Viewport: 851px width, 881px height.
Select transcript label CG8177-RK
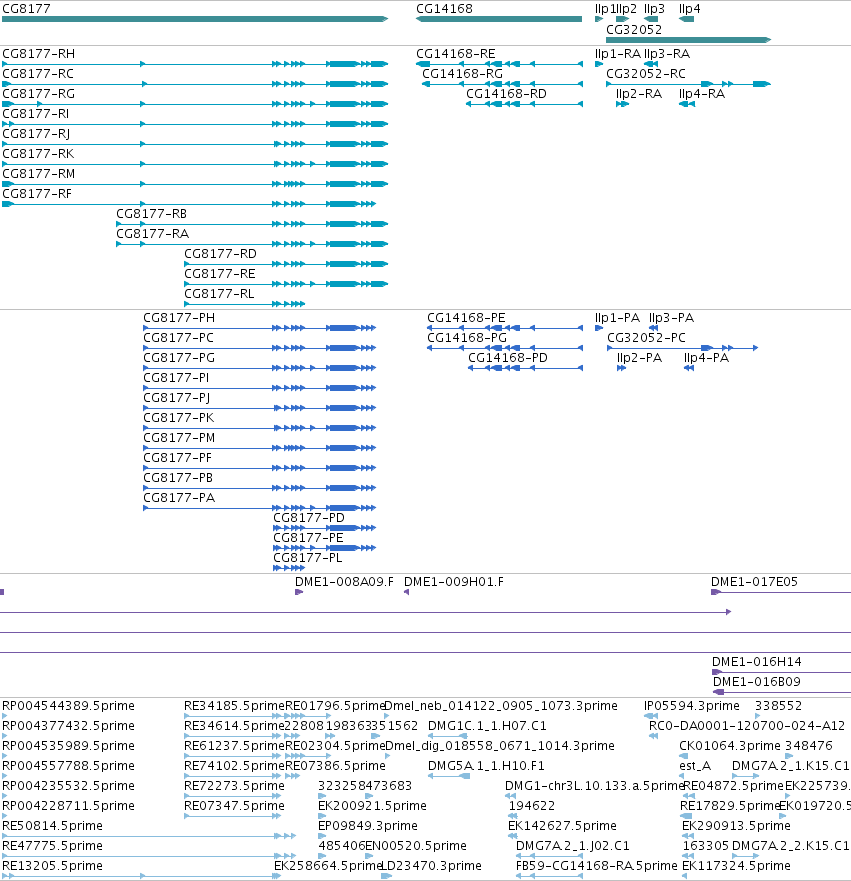click(38, 154)
